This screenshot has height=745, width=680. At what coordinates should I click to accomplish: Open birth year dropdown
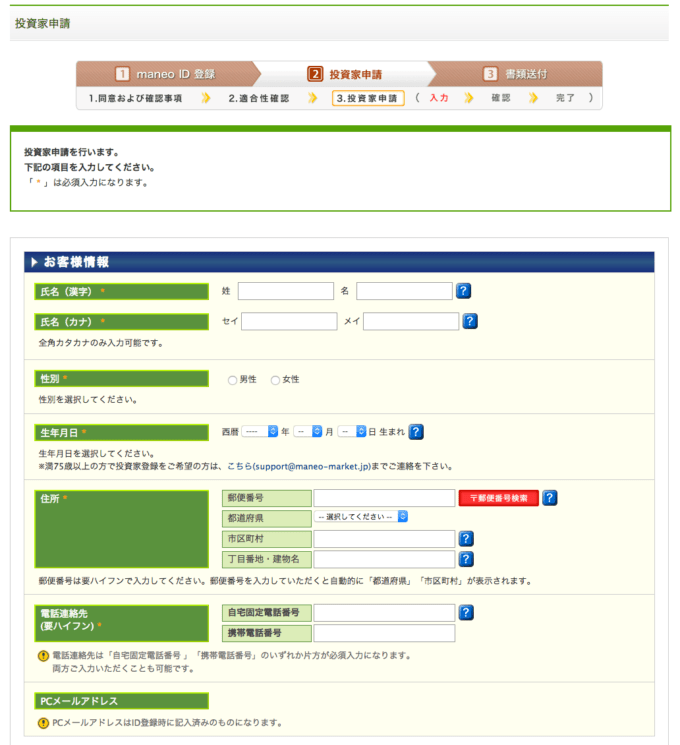point(259,431)
